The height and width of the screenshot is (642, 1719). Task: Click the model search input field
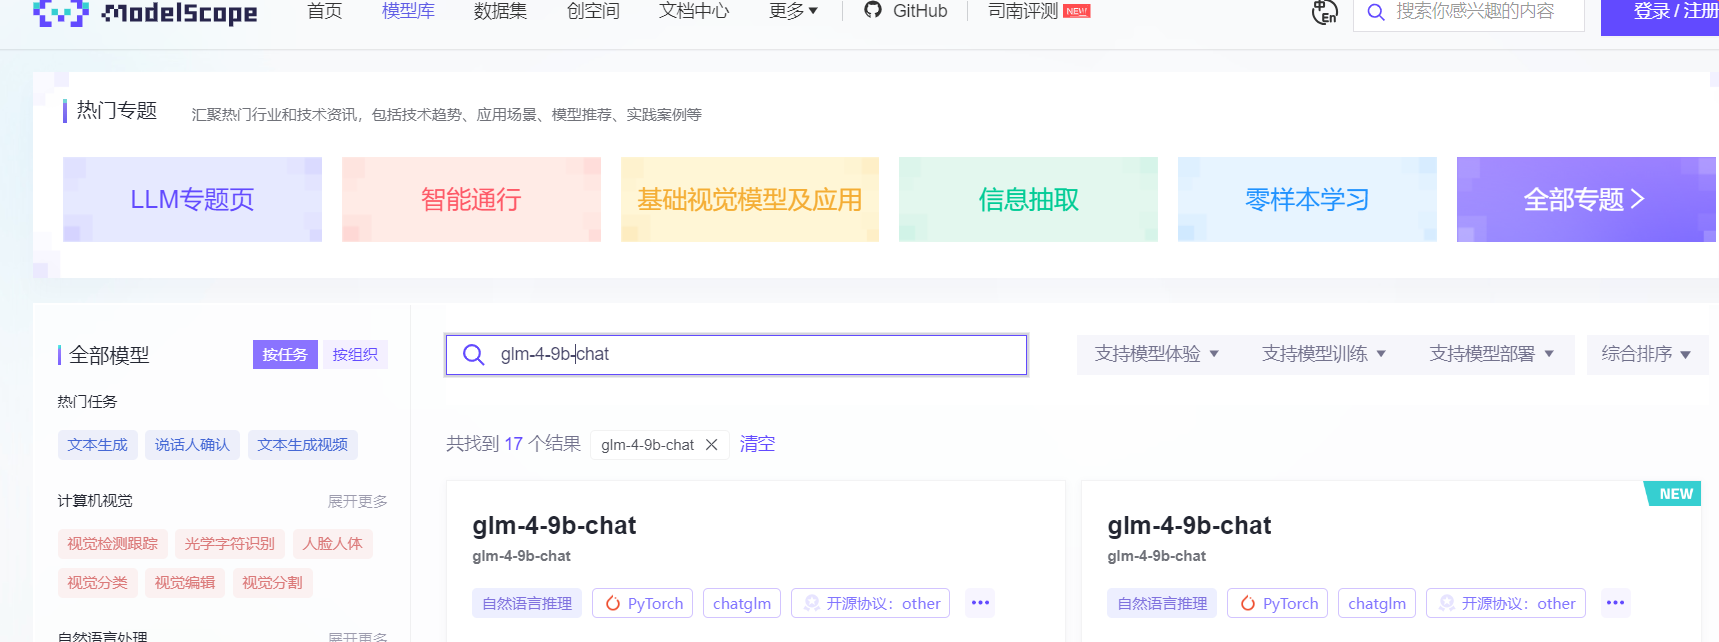click(736, 354)
